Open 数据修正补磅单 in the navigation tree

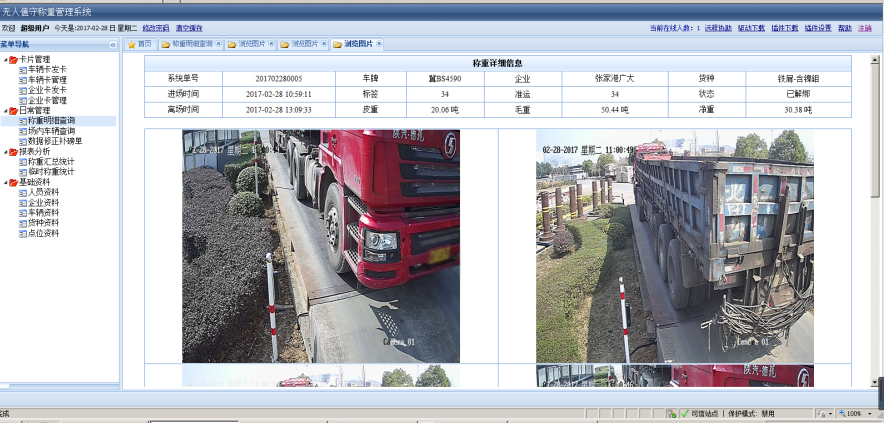55,142
